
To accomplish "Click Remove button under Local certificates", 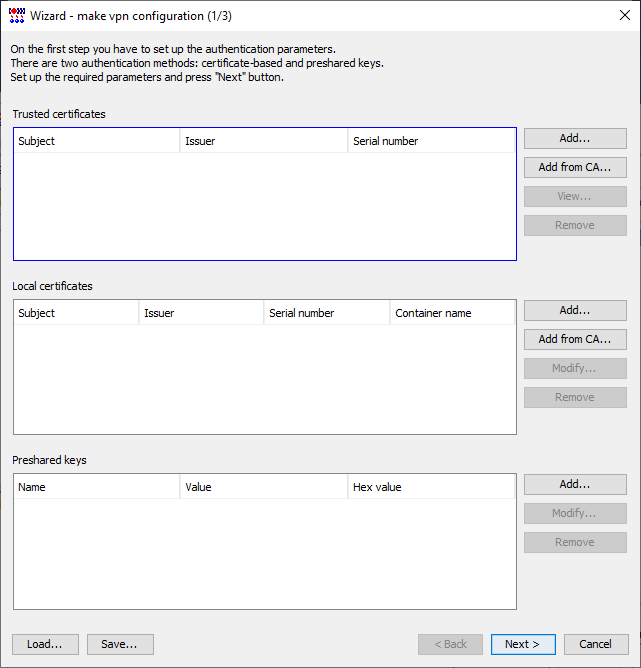I will click(575, 397).
